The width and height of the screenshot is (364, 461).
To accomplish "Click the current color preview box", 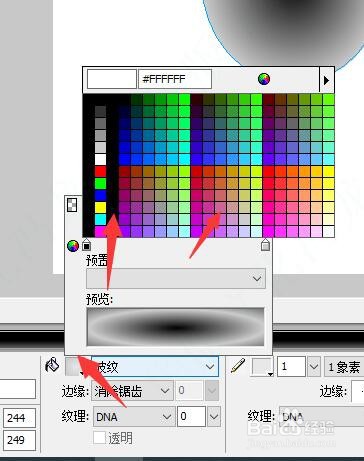I will 112,79.
